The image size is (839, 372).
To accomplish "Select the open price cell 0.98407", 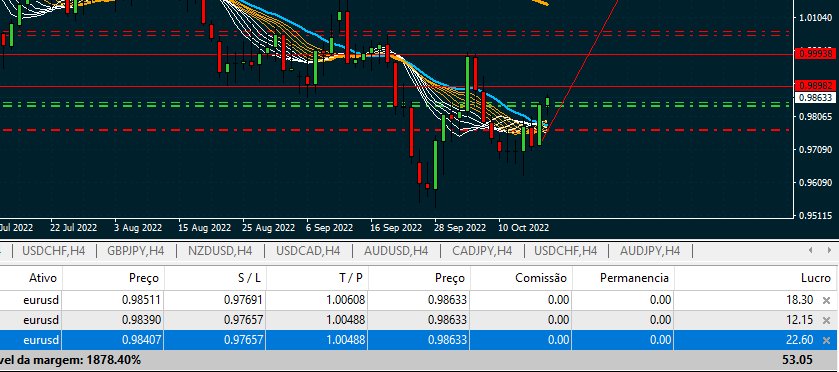I will pos(141,340).
